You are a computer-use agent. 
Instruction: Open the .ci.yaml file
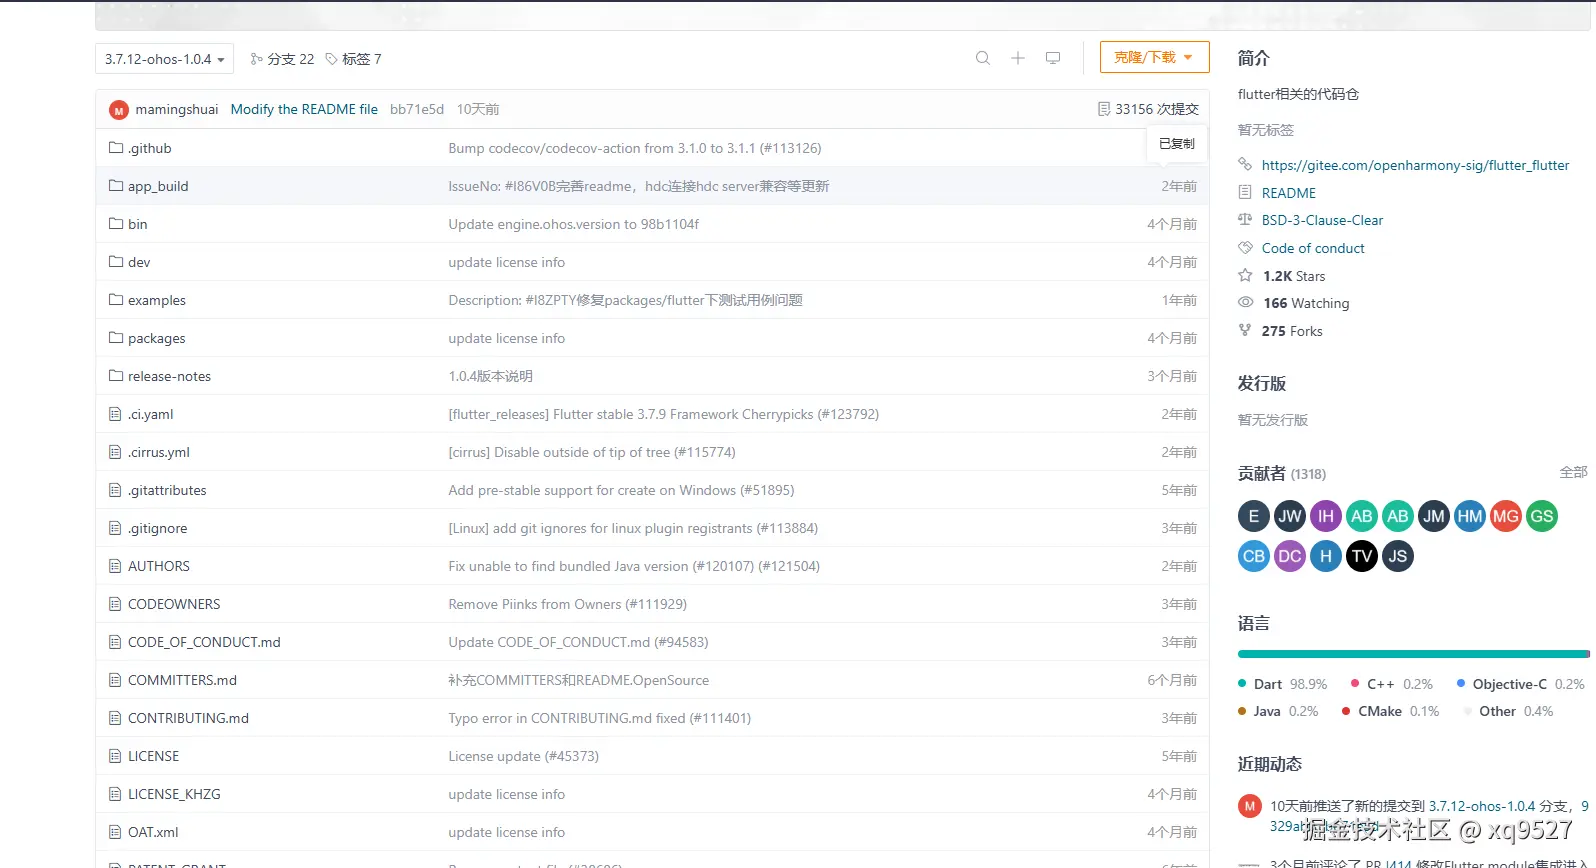(x=151, y=414)
